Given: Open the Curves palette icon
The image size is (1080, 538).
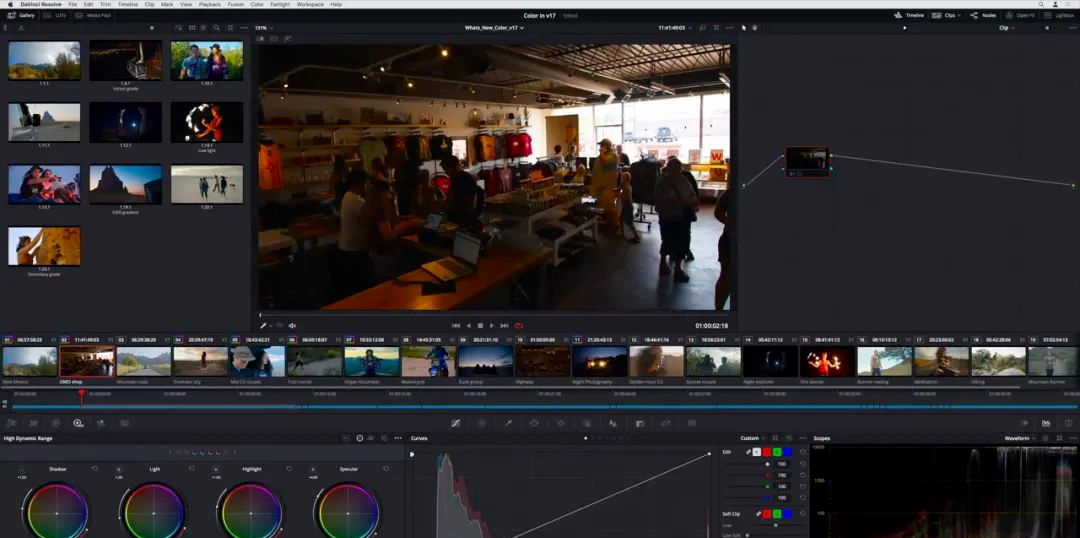Looking at the screenshot, I should pyautogui.click(x=455, y=423).
